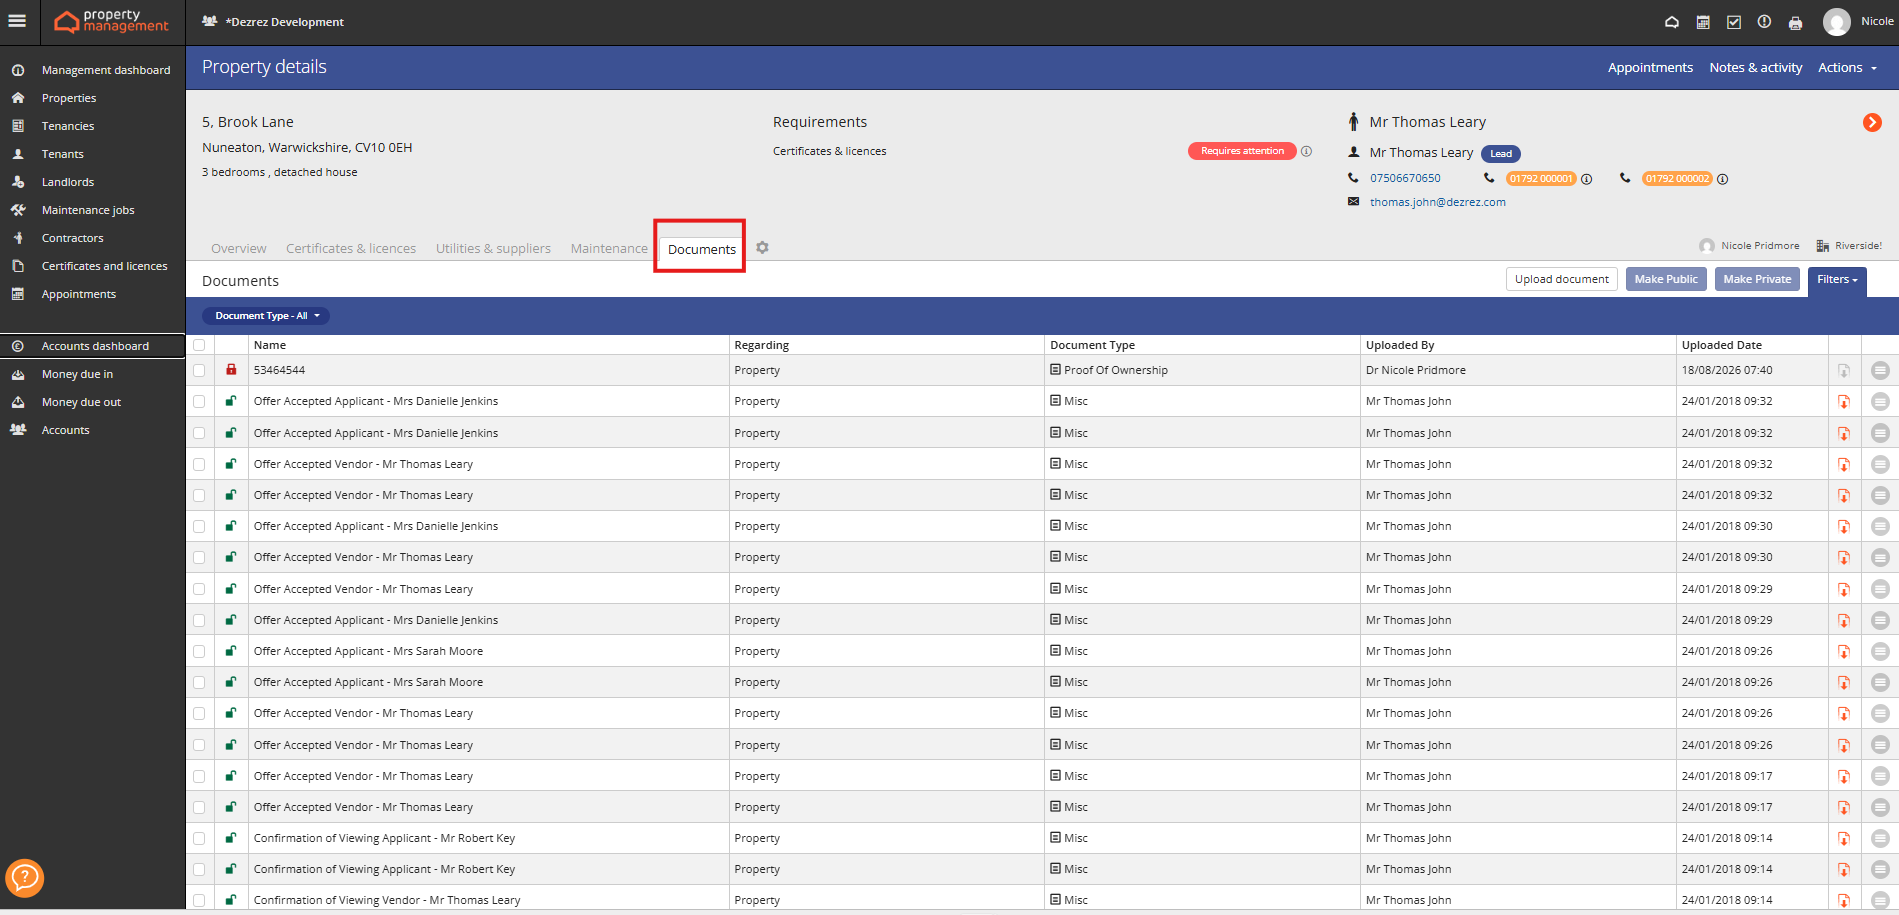Expand the Actions menu
The height and width of the screenshot is (915, 1899).
click(1847, 68)
